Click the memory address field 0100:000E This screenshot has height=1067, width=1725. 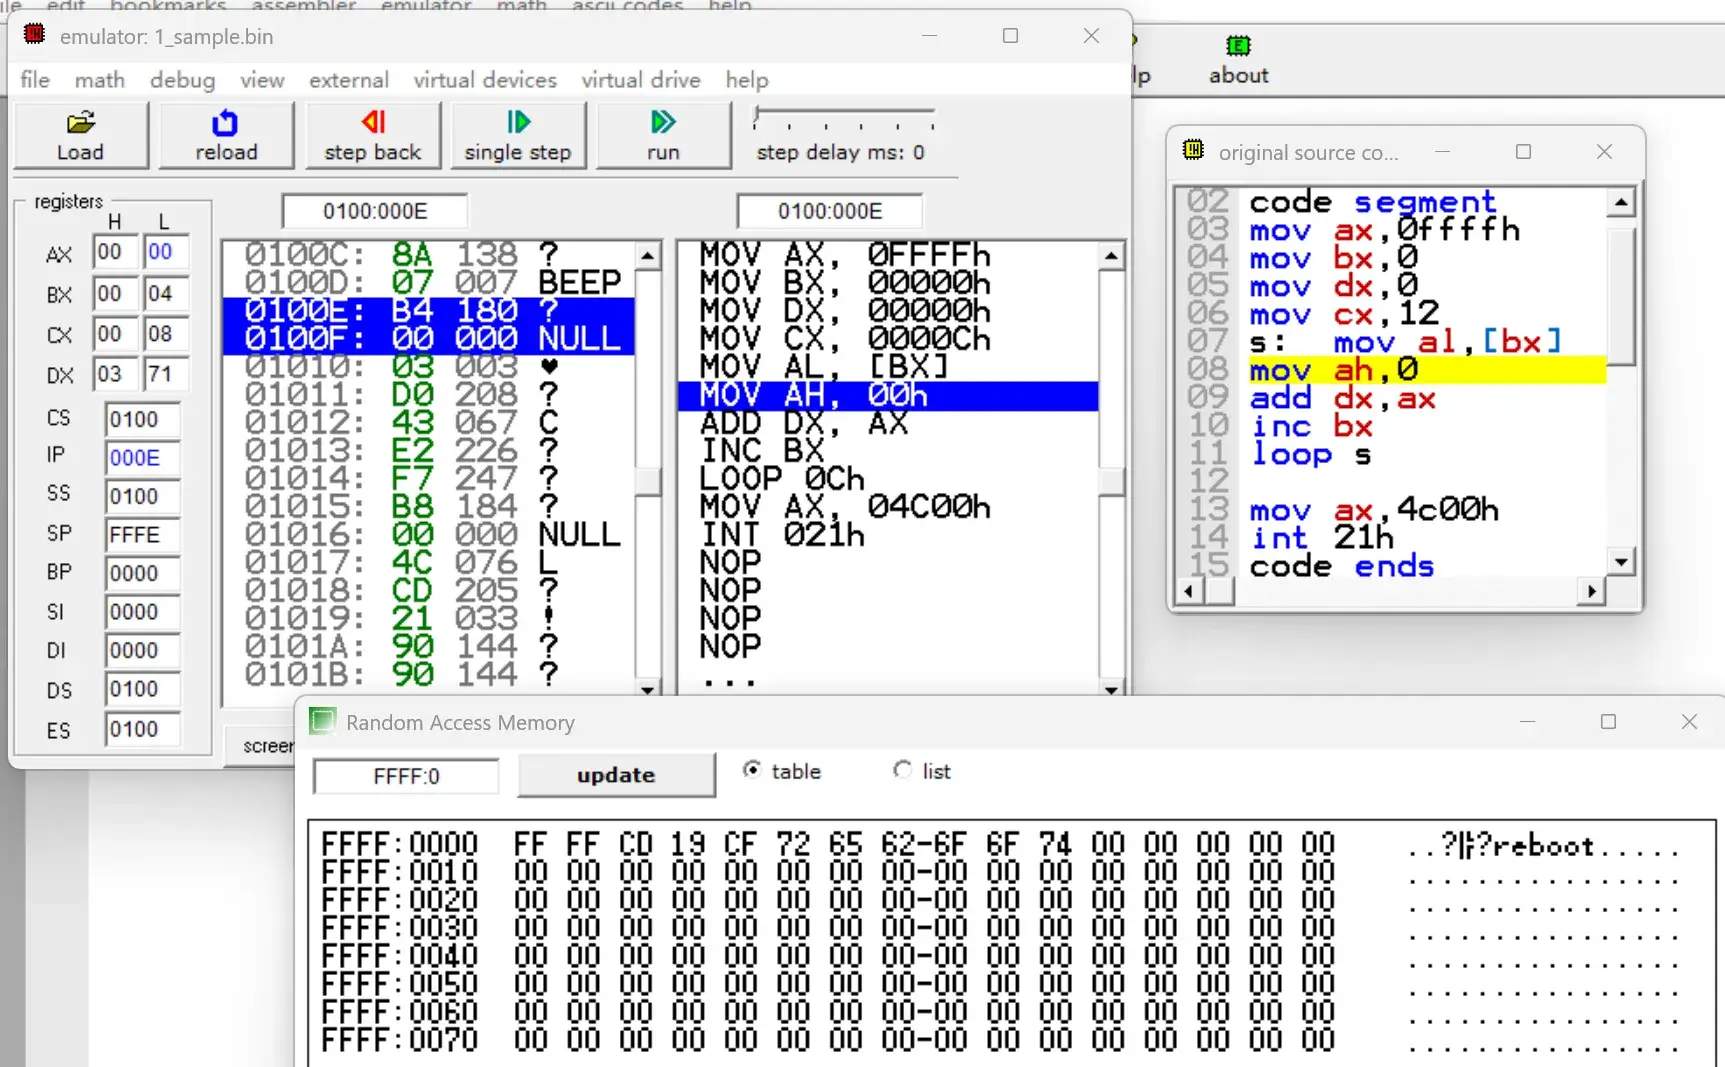click(x=375, y=211)
